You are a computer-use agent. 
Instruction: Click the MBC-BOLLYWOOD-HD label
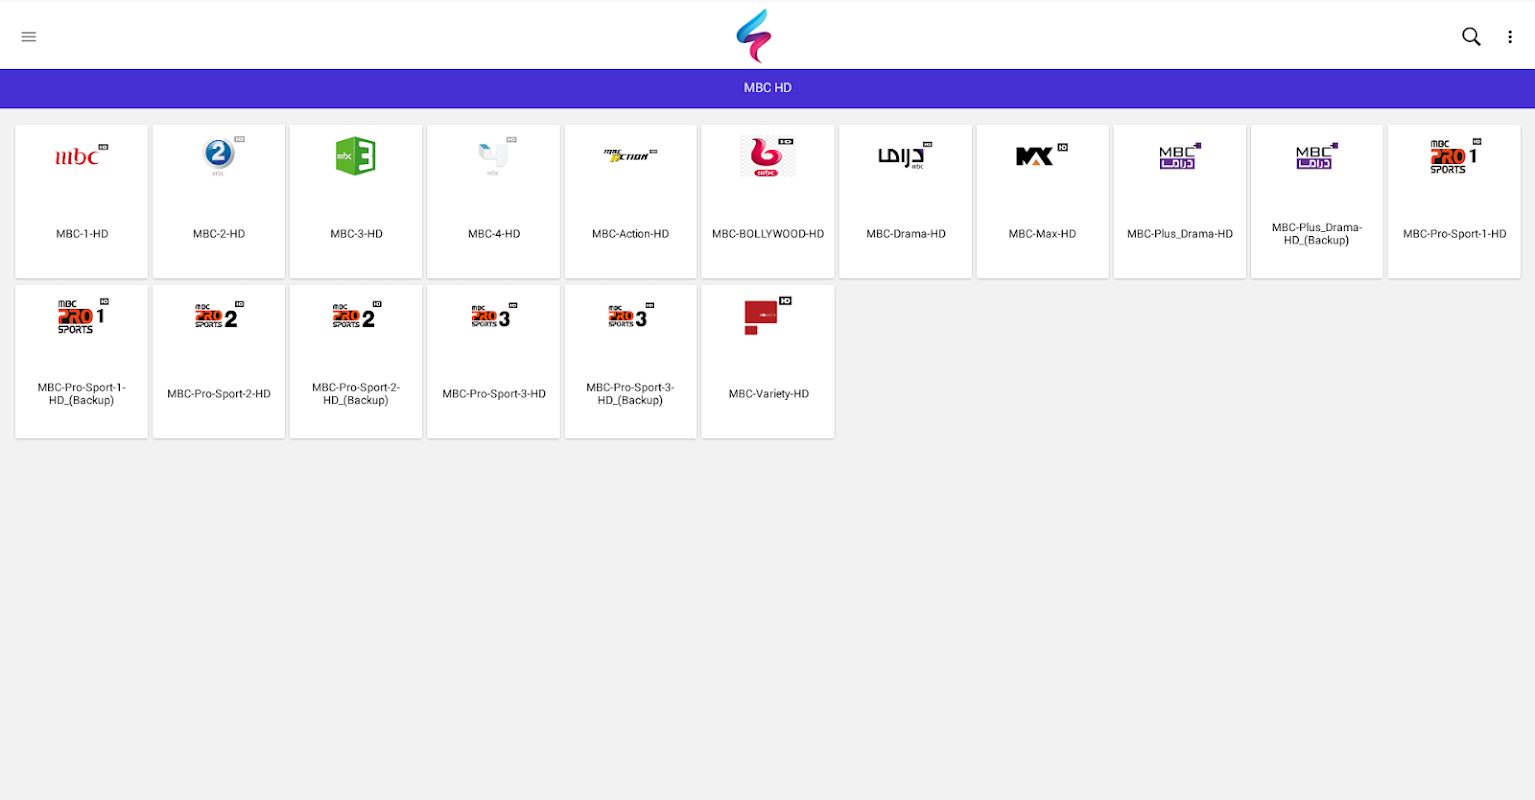click(768, 234)
